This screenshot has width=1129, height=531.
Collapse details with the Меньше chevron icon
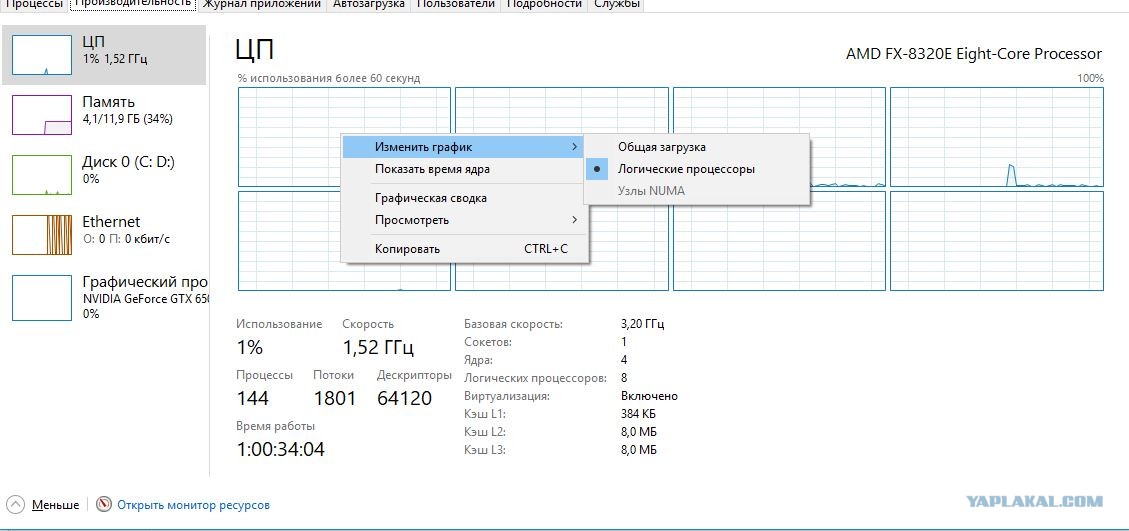click(x=16, y=504)
